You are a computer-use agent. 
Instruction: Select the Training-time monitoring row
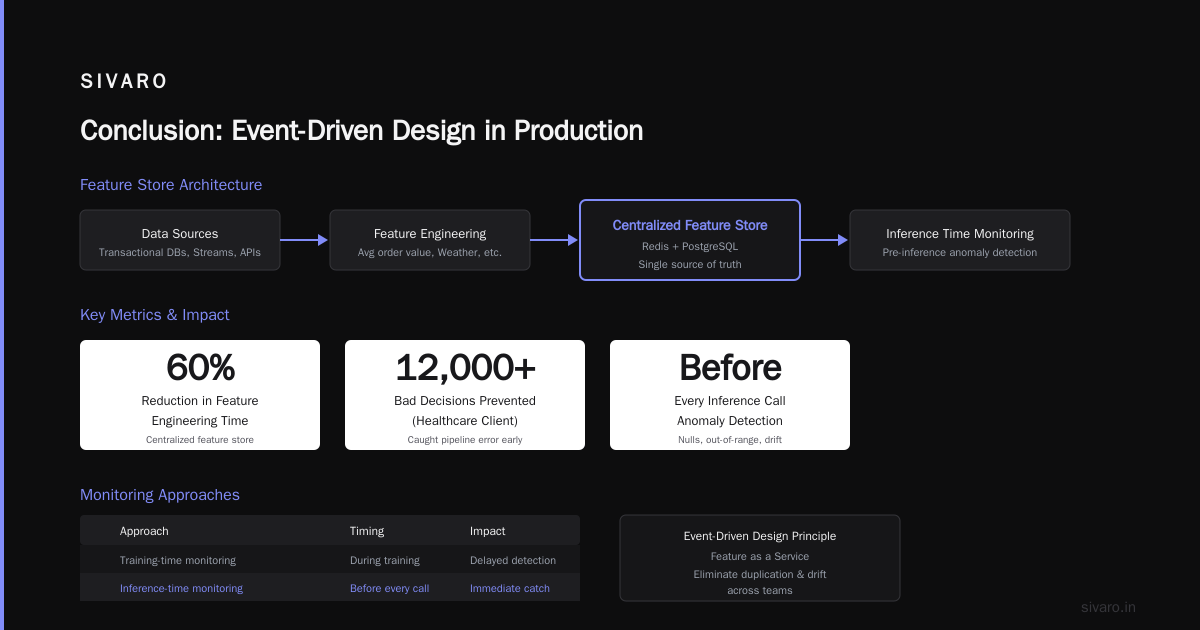coord(330,560)
